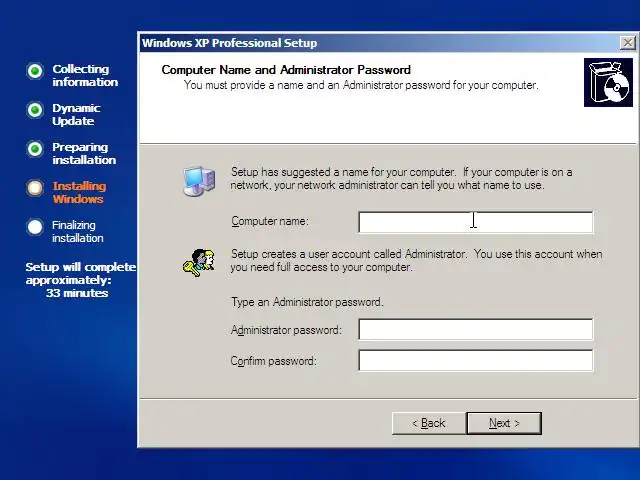Click the Finalizing installation step bullet

tap(35, 227)
